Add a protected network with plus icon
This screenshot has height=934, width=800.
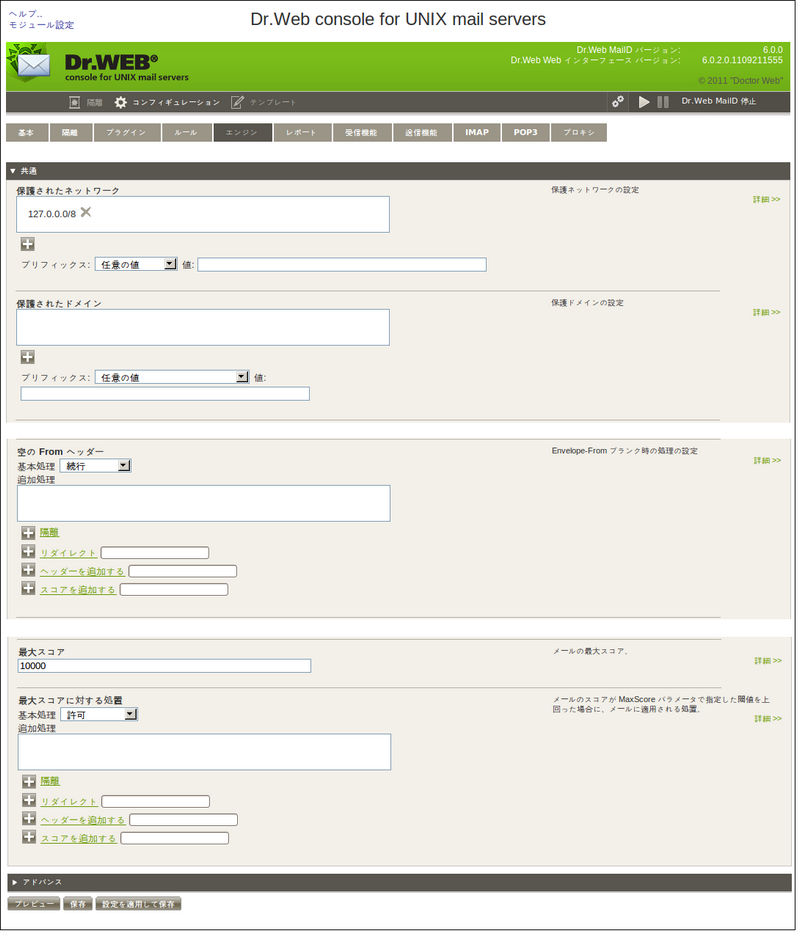pos(27,244)
